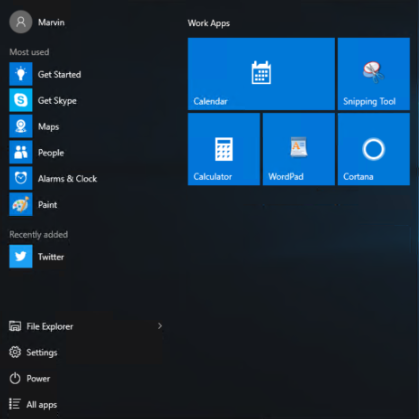This screenshot has width=419, height=419.
Task: Open the Maps app icon
Action: tap(21, 126)
